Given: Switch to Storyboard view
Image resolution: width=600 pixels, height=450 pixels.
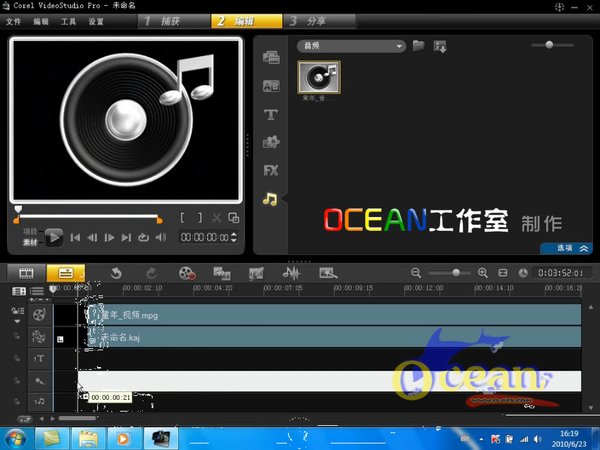Looking at the screenshot, I should [x=27, y=272].
